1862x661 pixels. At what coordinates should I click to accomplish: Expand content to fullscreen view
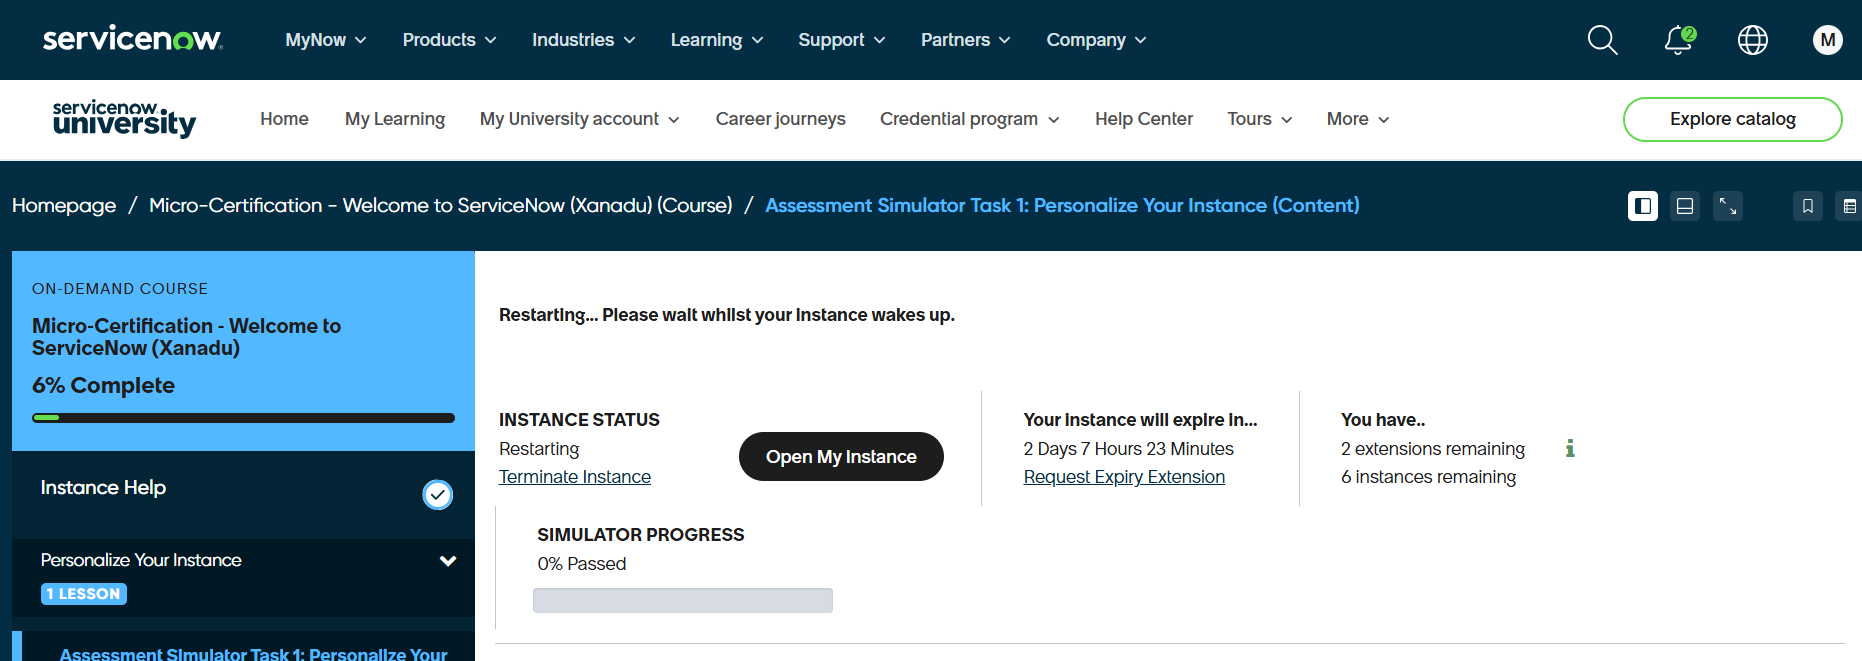1727,206
